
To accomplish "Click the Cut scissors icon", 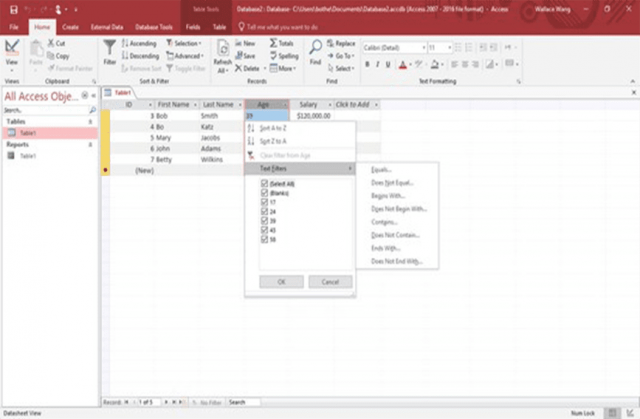I will point(50,44).
